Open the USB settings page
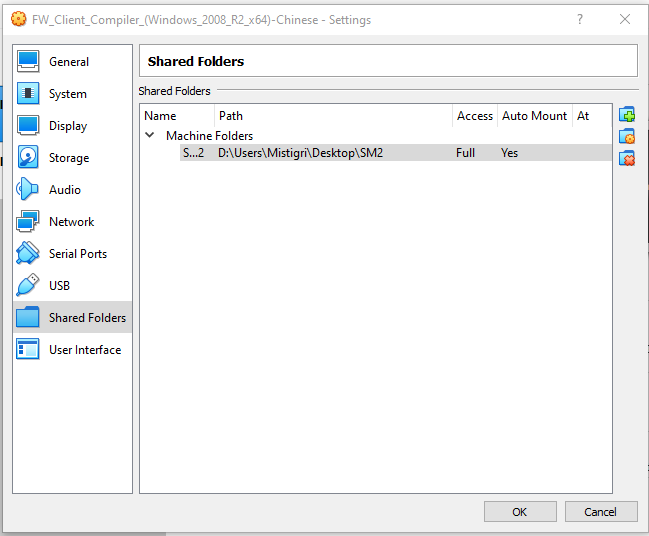The image size is (649, 536). point(72,285)
